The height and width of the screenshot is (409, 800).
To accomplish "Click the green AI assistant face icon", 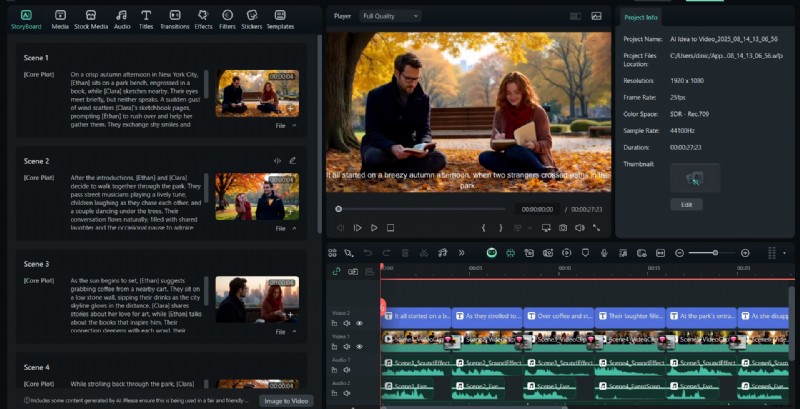I will point(491,253).
